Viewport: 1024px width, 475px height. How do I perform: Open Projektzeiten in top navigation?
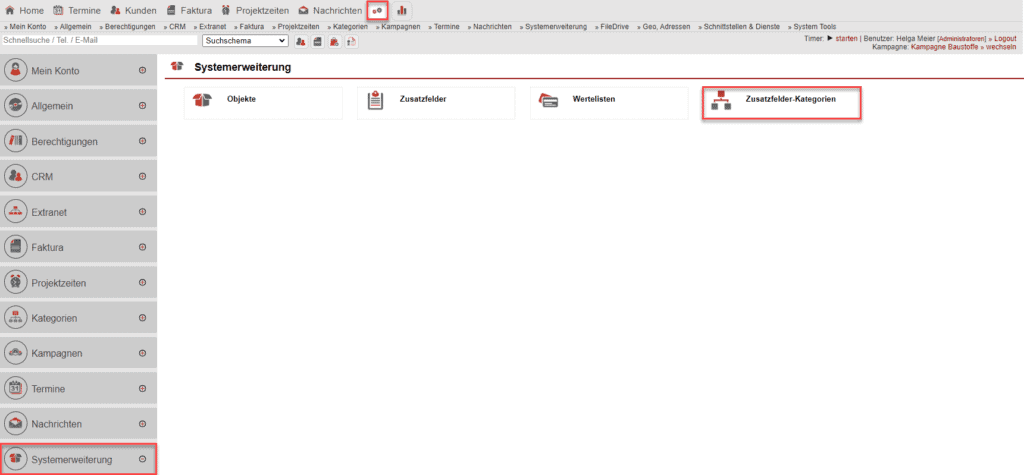(x=255, y=10)
